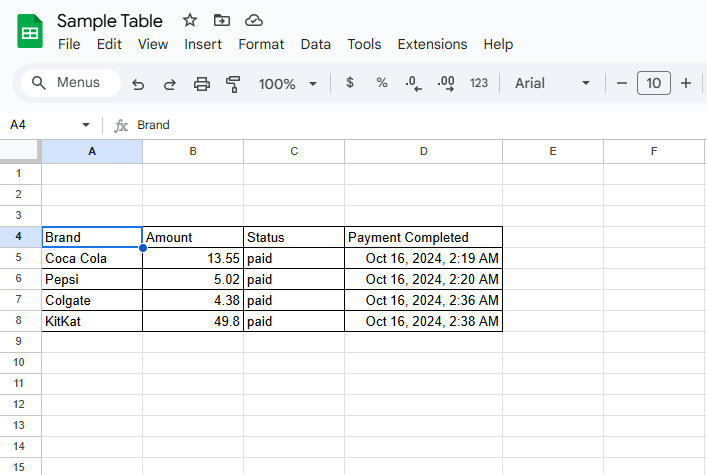Select the 2:19 AM payment date cell

423,258
